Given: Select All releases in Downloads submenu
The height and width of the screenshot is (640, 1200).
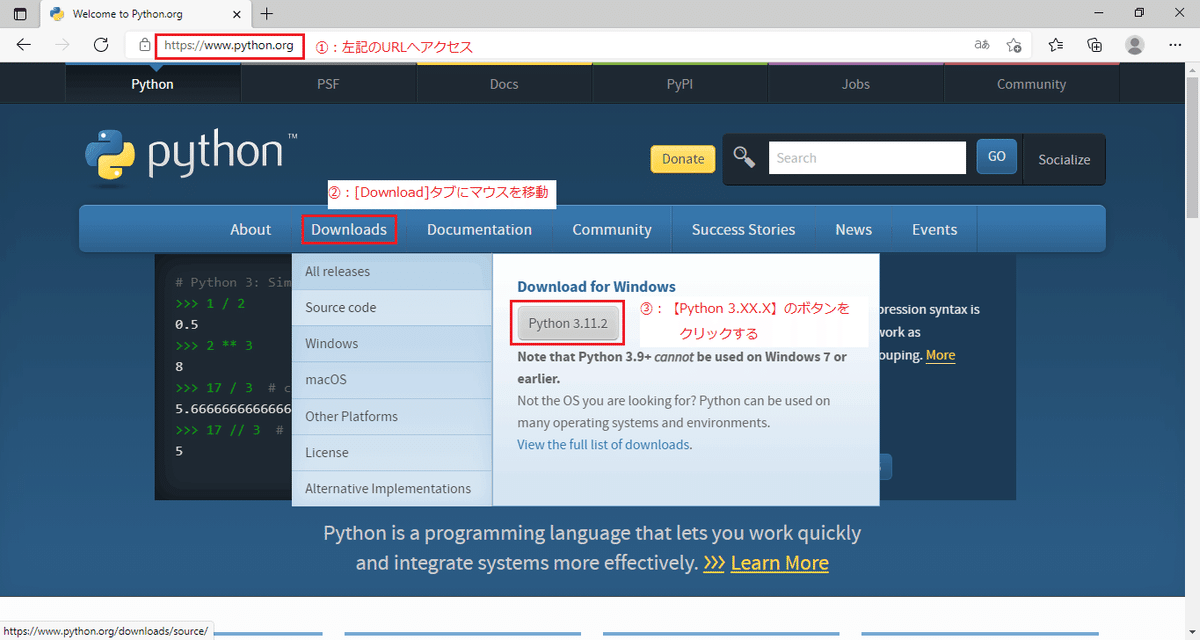Looking at the screenshot, I should (x=392, y=271).
